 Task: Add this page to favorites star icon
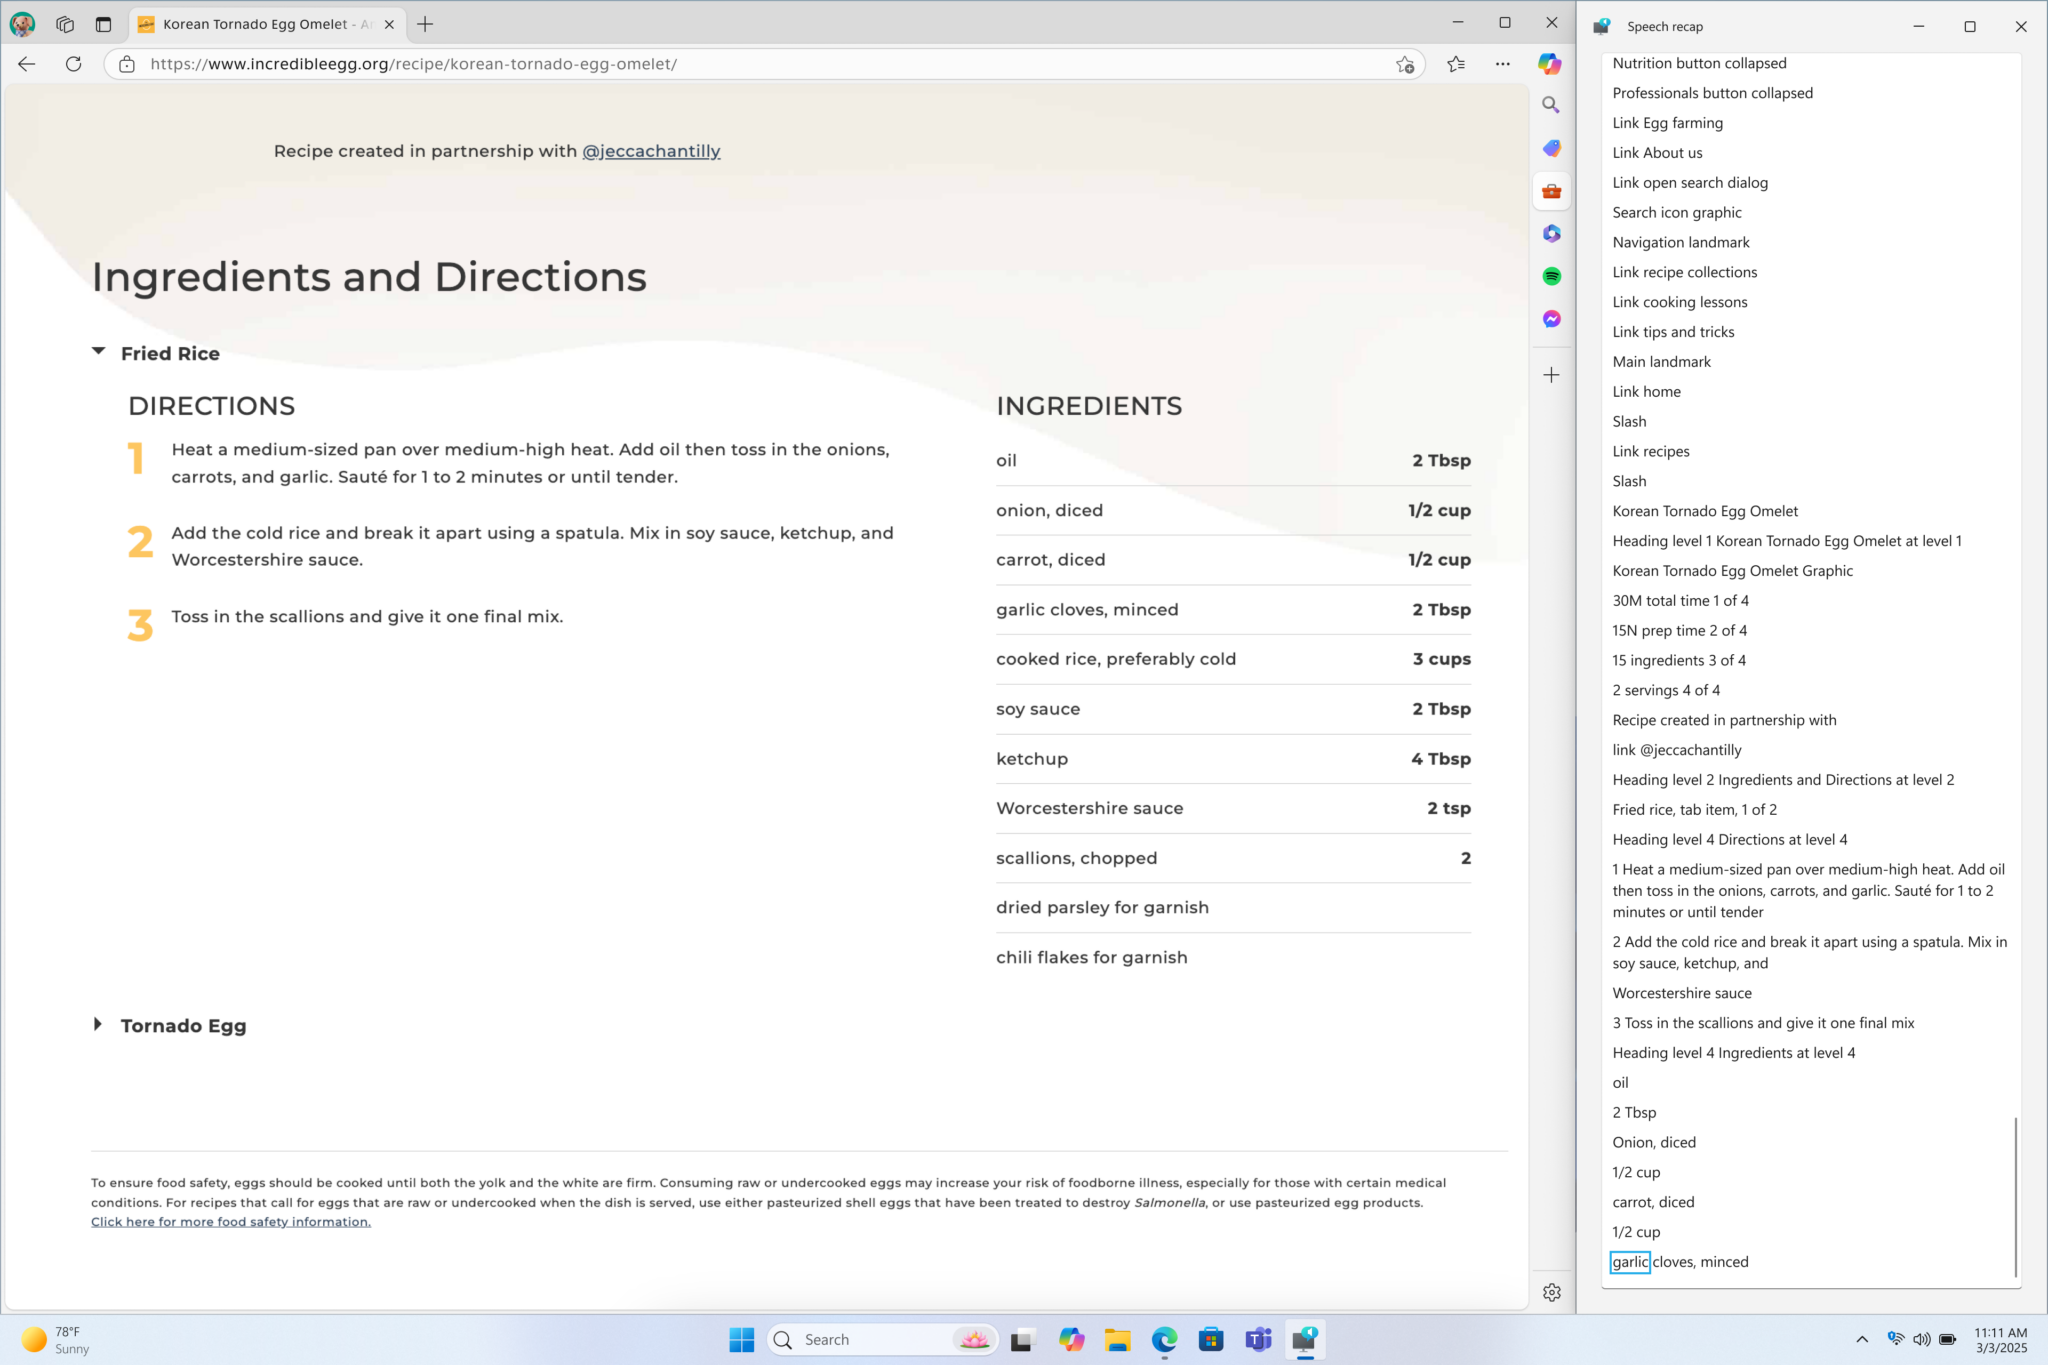click(x=1405, y=64)
